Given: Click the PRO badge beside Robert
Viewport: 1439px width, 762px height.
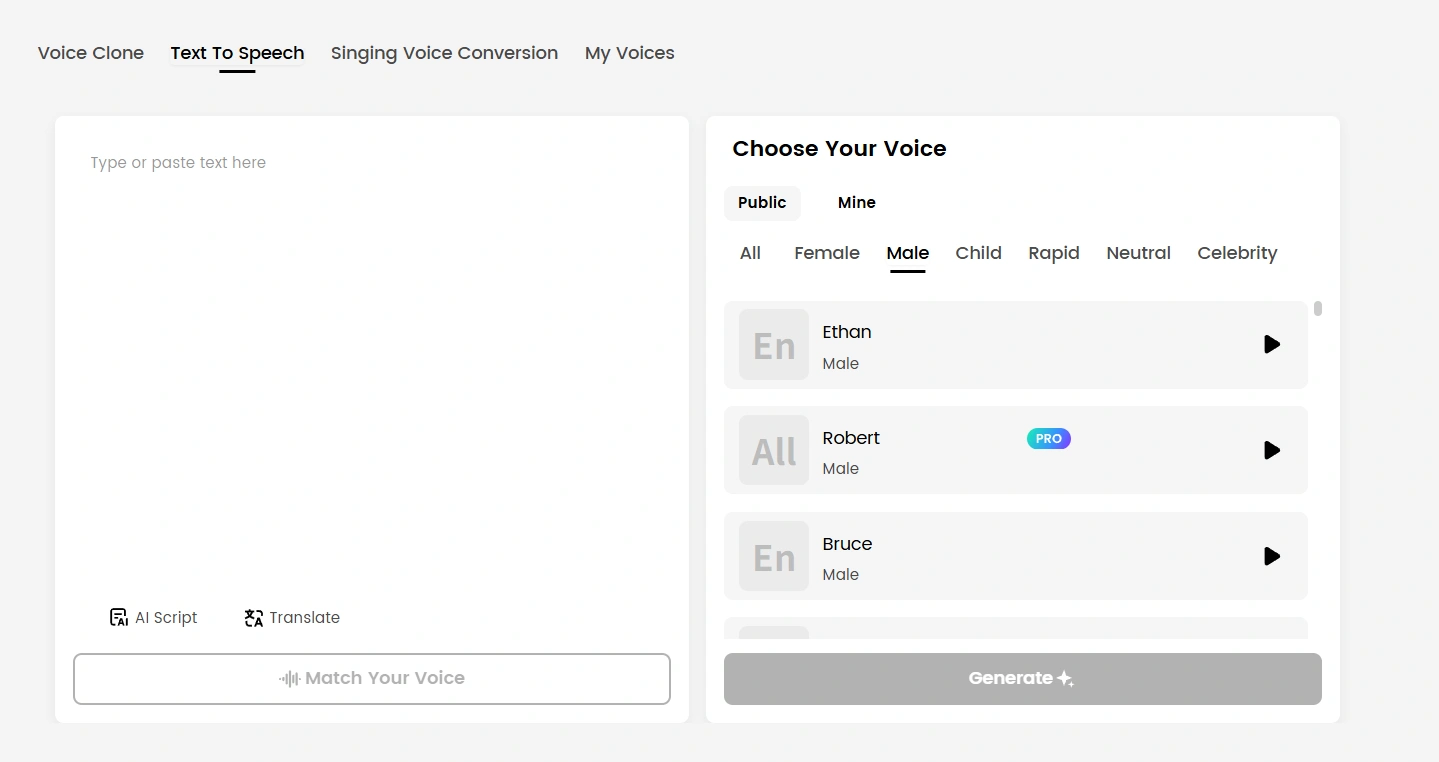Looking at the screenshot, I should [1048, 438].
